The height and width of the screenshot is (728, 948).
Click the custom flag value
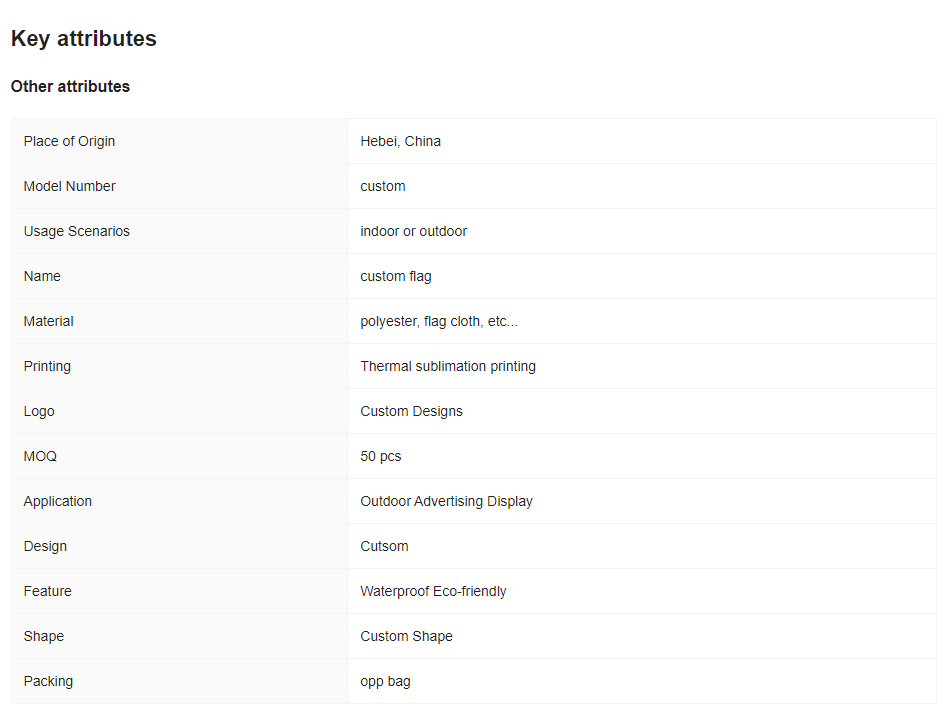[x=396, y=276]
